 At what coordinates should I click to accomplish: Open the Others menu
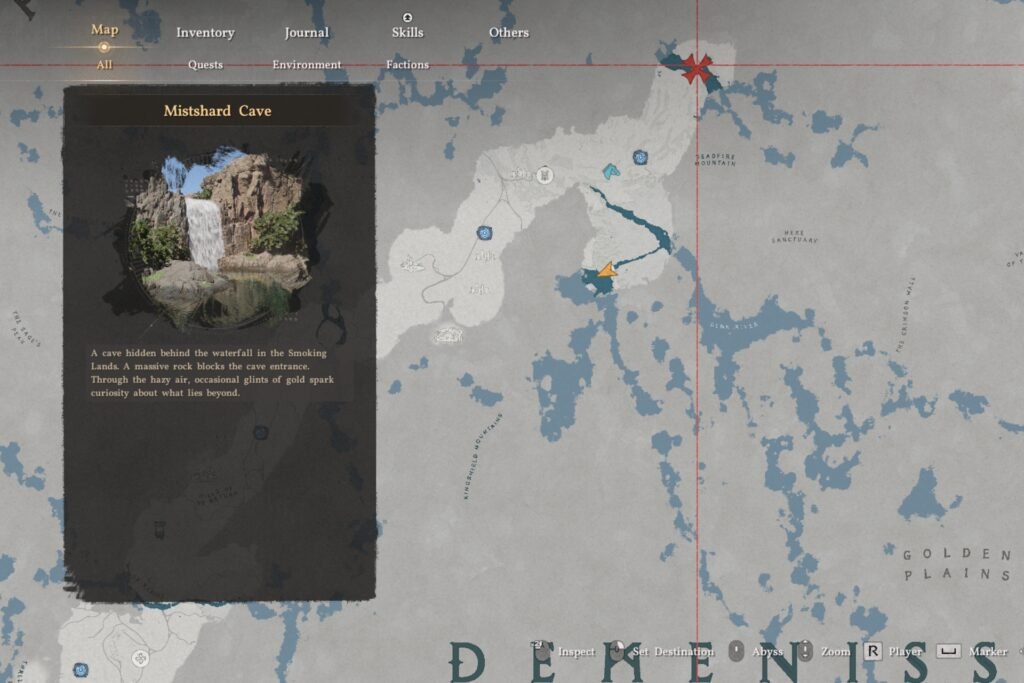[x=508, y=32]
